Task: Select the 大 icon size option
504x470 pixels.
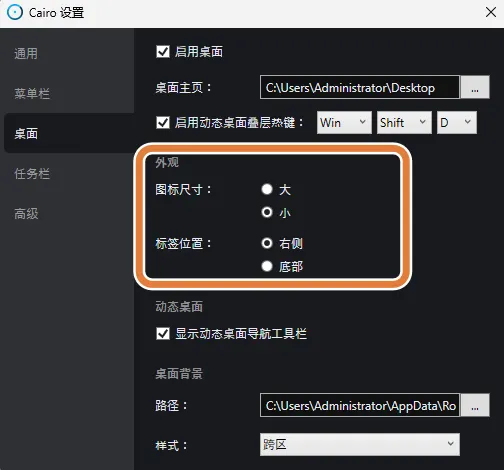Action: coord(267,189)
